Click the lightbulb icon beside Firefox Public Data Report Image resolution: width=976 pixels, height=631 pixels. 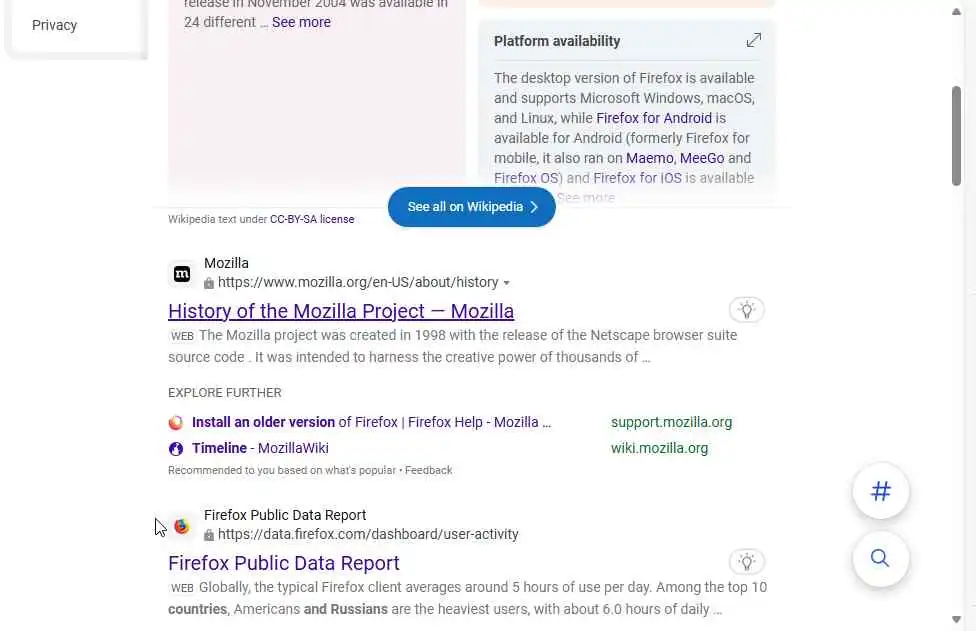tap(746, 562)
